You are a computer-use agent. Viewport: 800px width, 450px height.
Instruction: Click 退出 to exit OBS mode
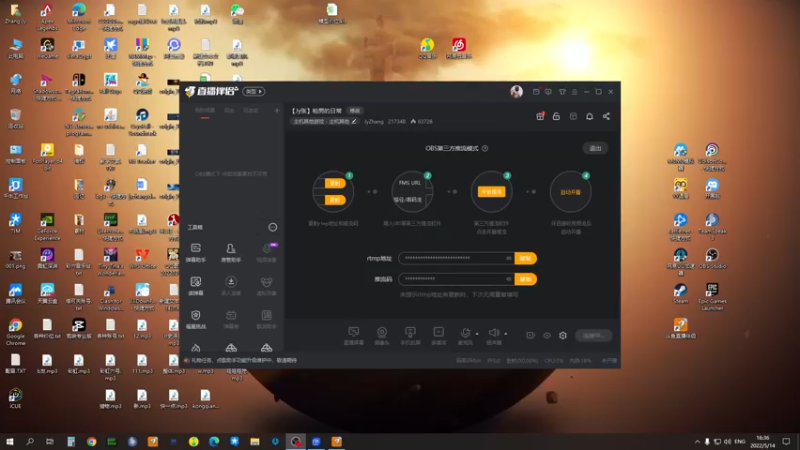pyautogui.click(x=595, y=148)
